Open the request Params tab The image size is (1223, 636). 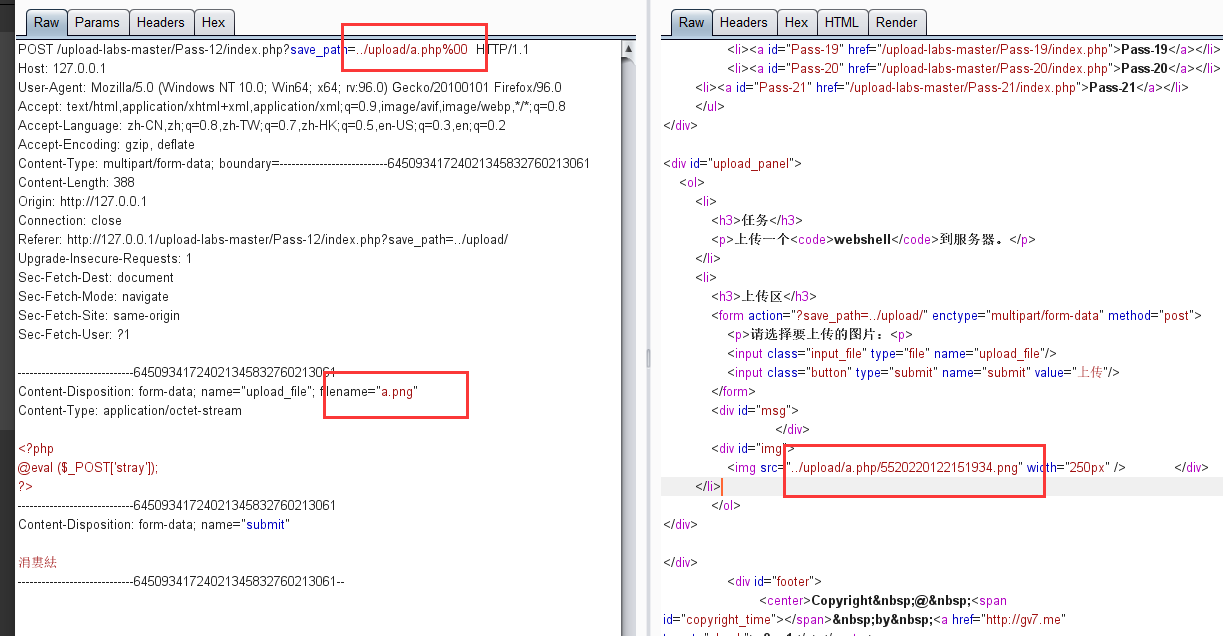click(97, 22)
